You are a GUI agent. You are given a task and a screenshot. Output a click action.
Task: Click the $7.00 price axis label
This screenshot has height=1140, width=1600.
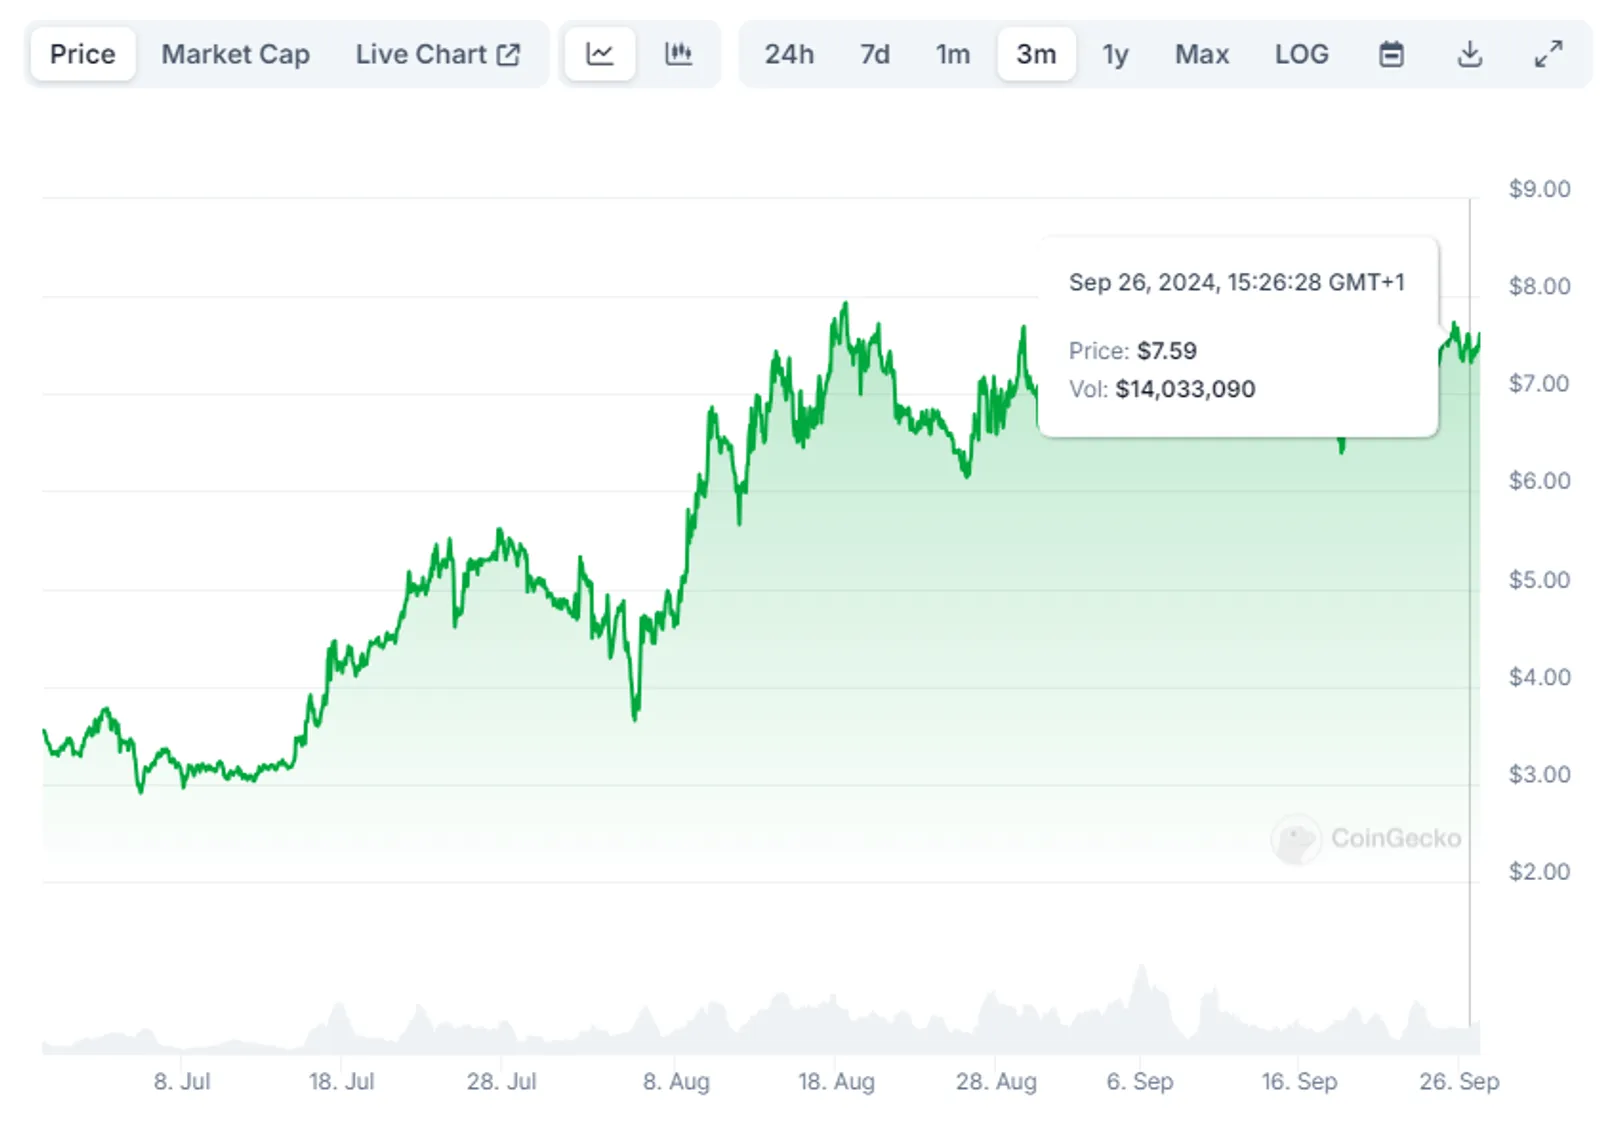(1540, 383)
